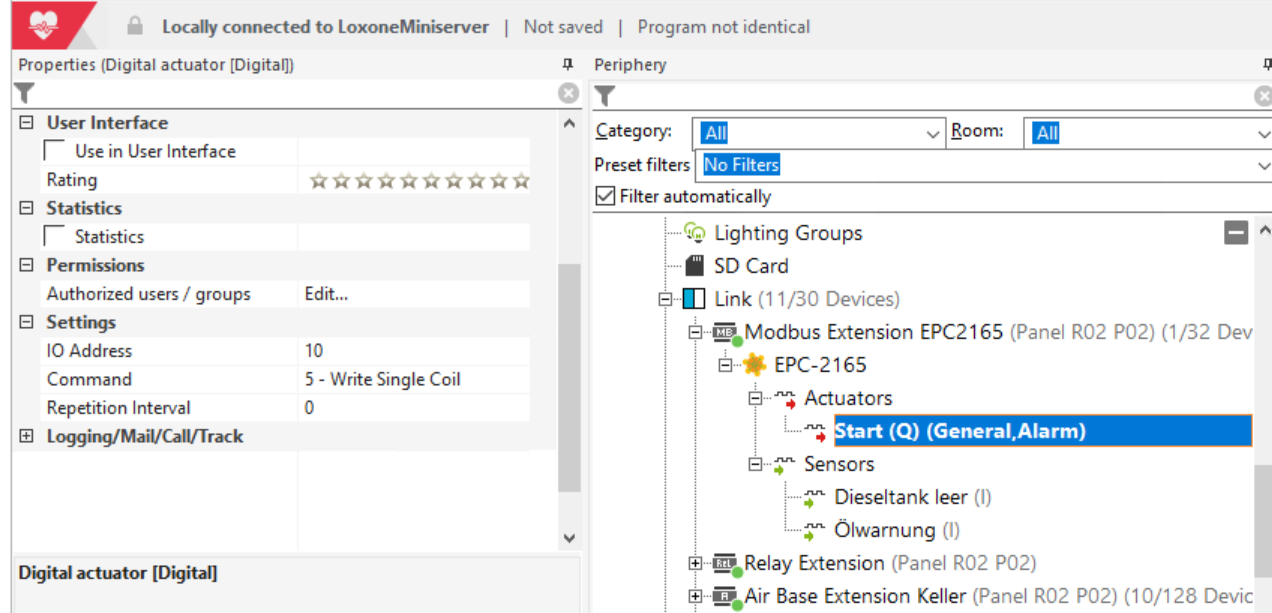This screenshot has height=613, width=1272.
Task: Select the Ölwarnung sensor row
Action: point(897,530)
